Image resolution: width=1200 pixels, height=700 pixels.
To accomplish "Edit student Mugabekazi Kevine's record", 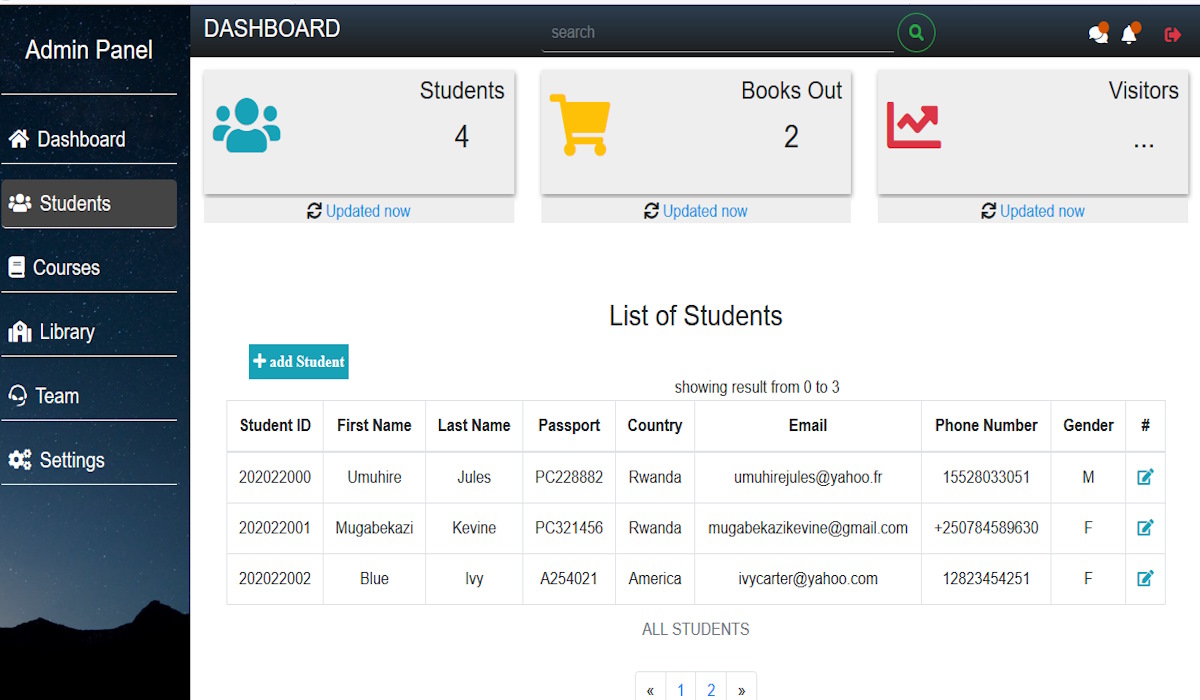I will (x=1145, y=527).
